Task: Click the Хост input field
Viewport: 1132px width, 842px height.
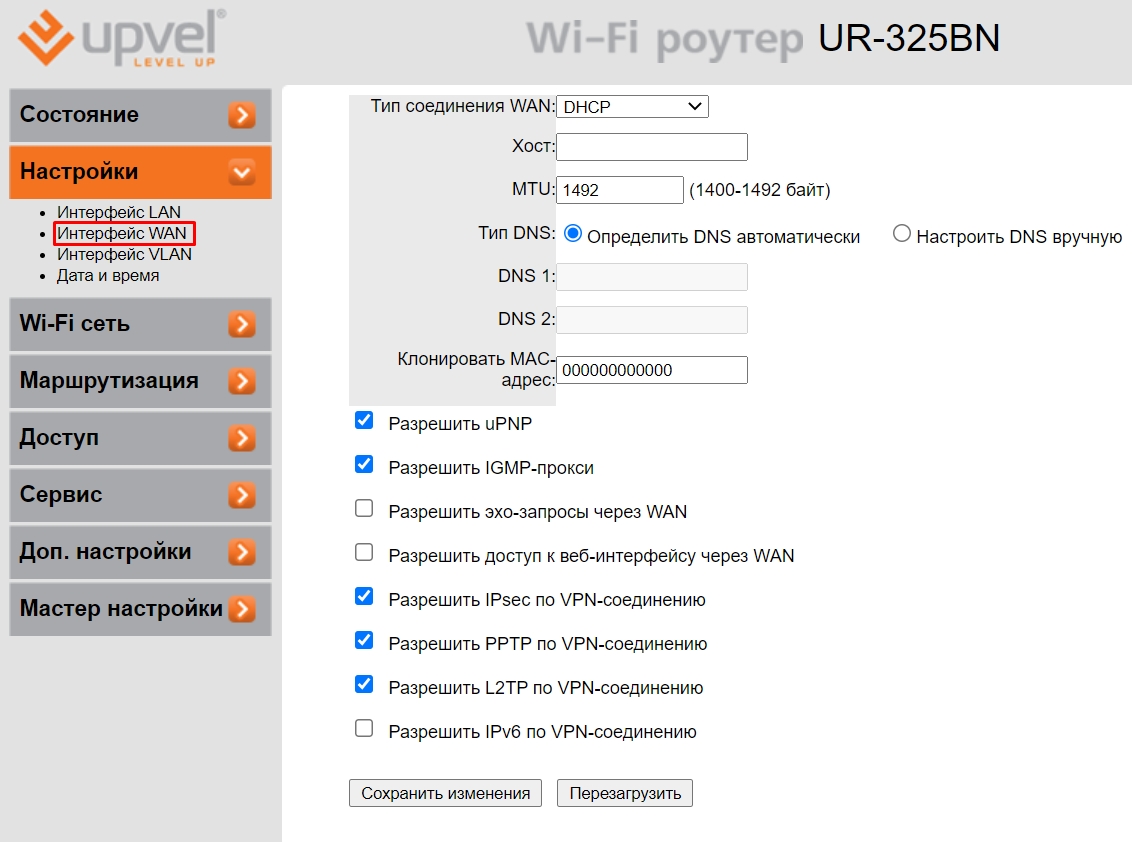Action: 652,147
